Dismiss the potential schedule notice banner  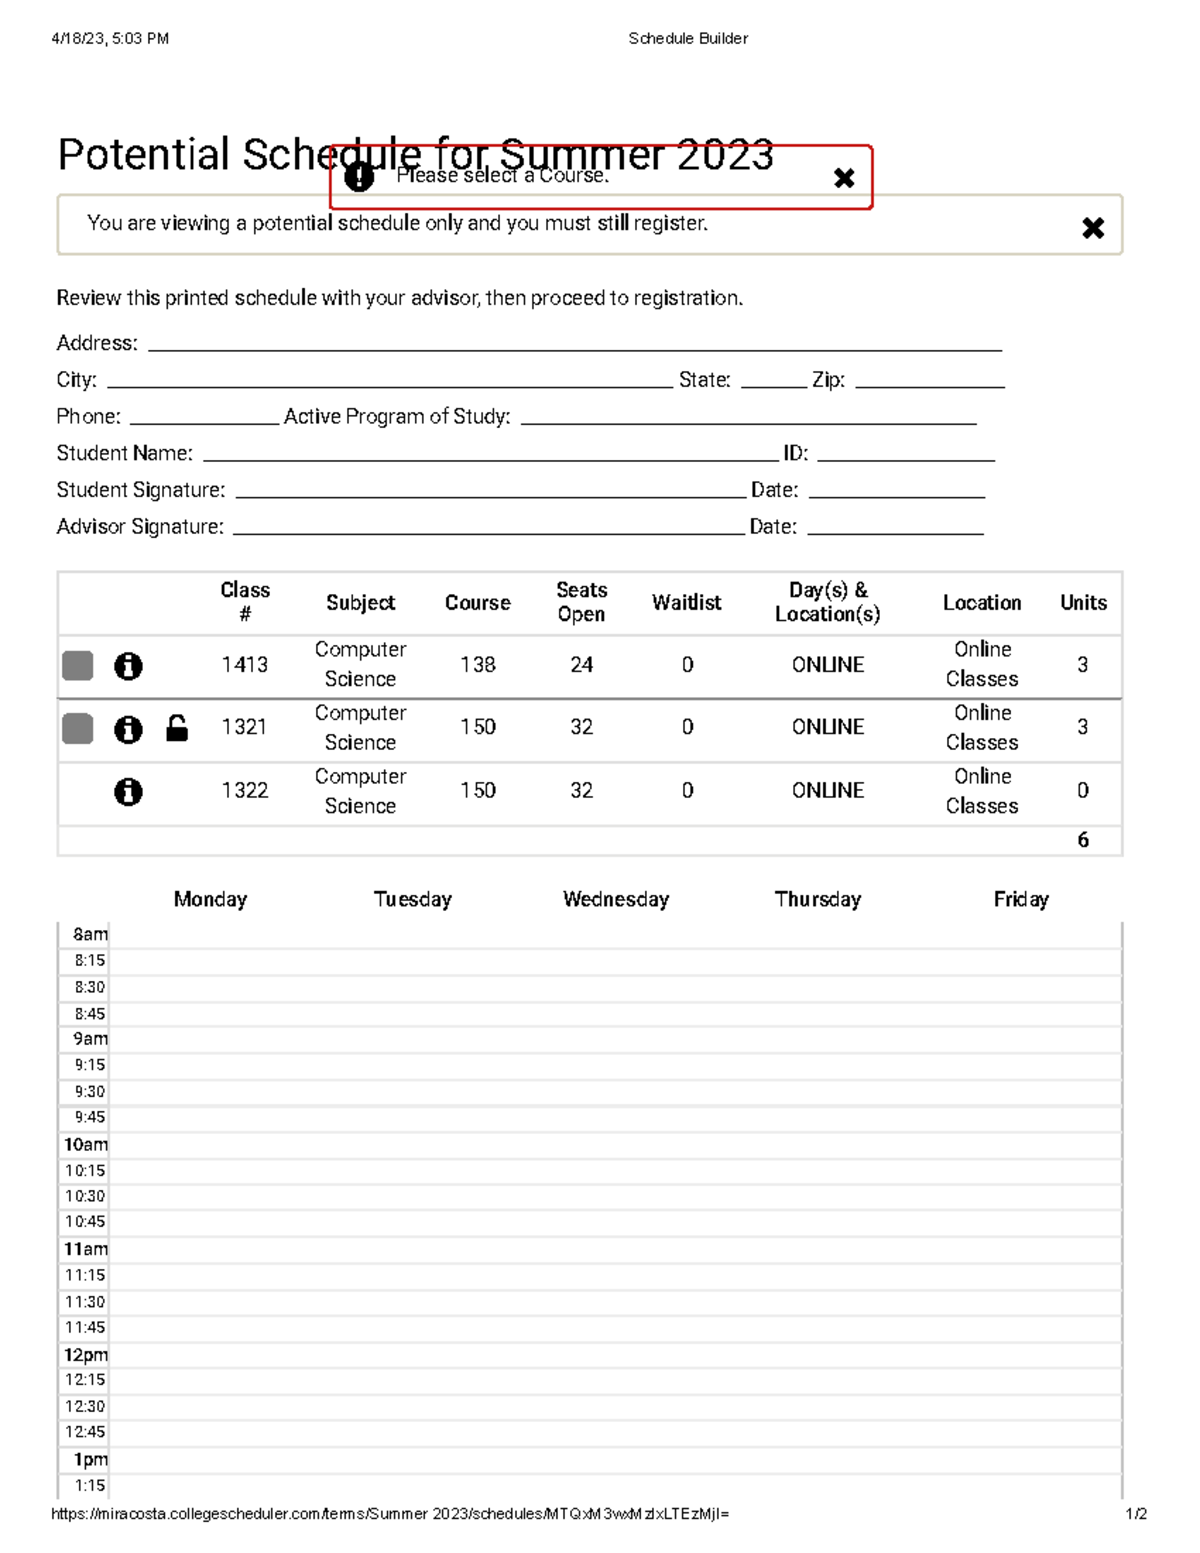click(1093, 228)
